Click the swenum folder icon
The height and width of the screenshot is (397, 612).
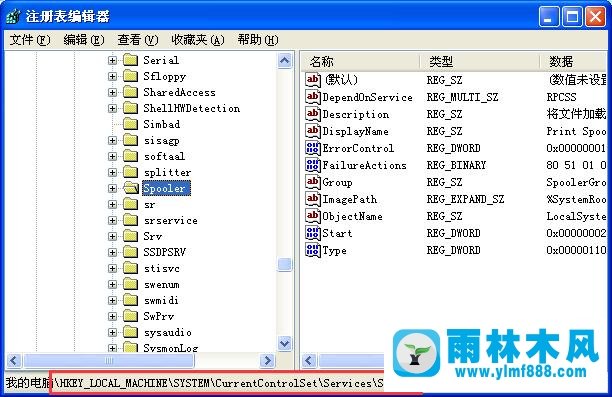130,284
